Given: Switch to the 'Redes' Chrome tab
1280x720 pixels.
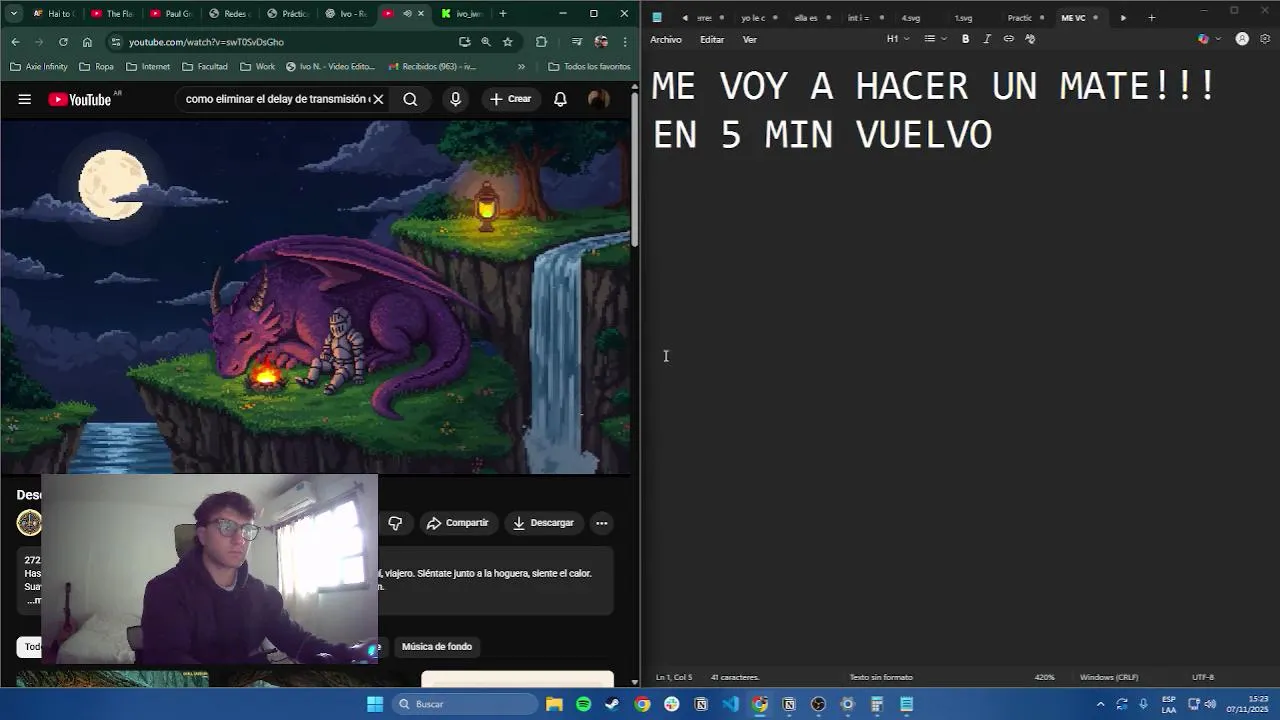Looking at the screenshot, I should coord(230,14).
